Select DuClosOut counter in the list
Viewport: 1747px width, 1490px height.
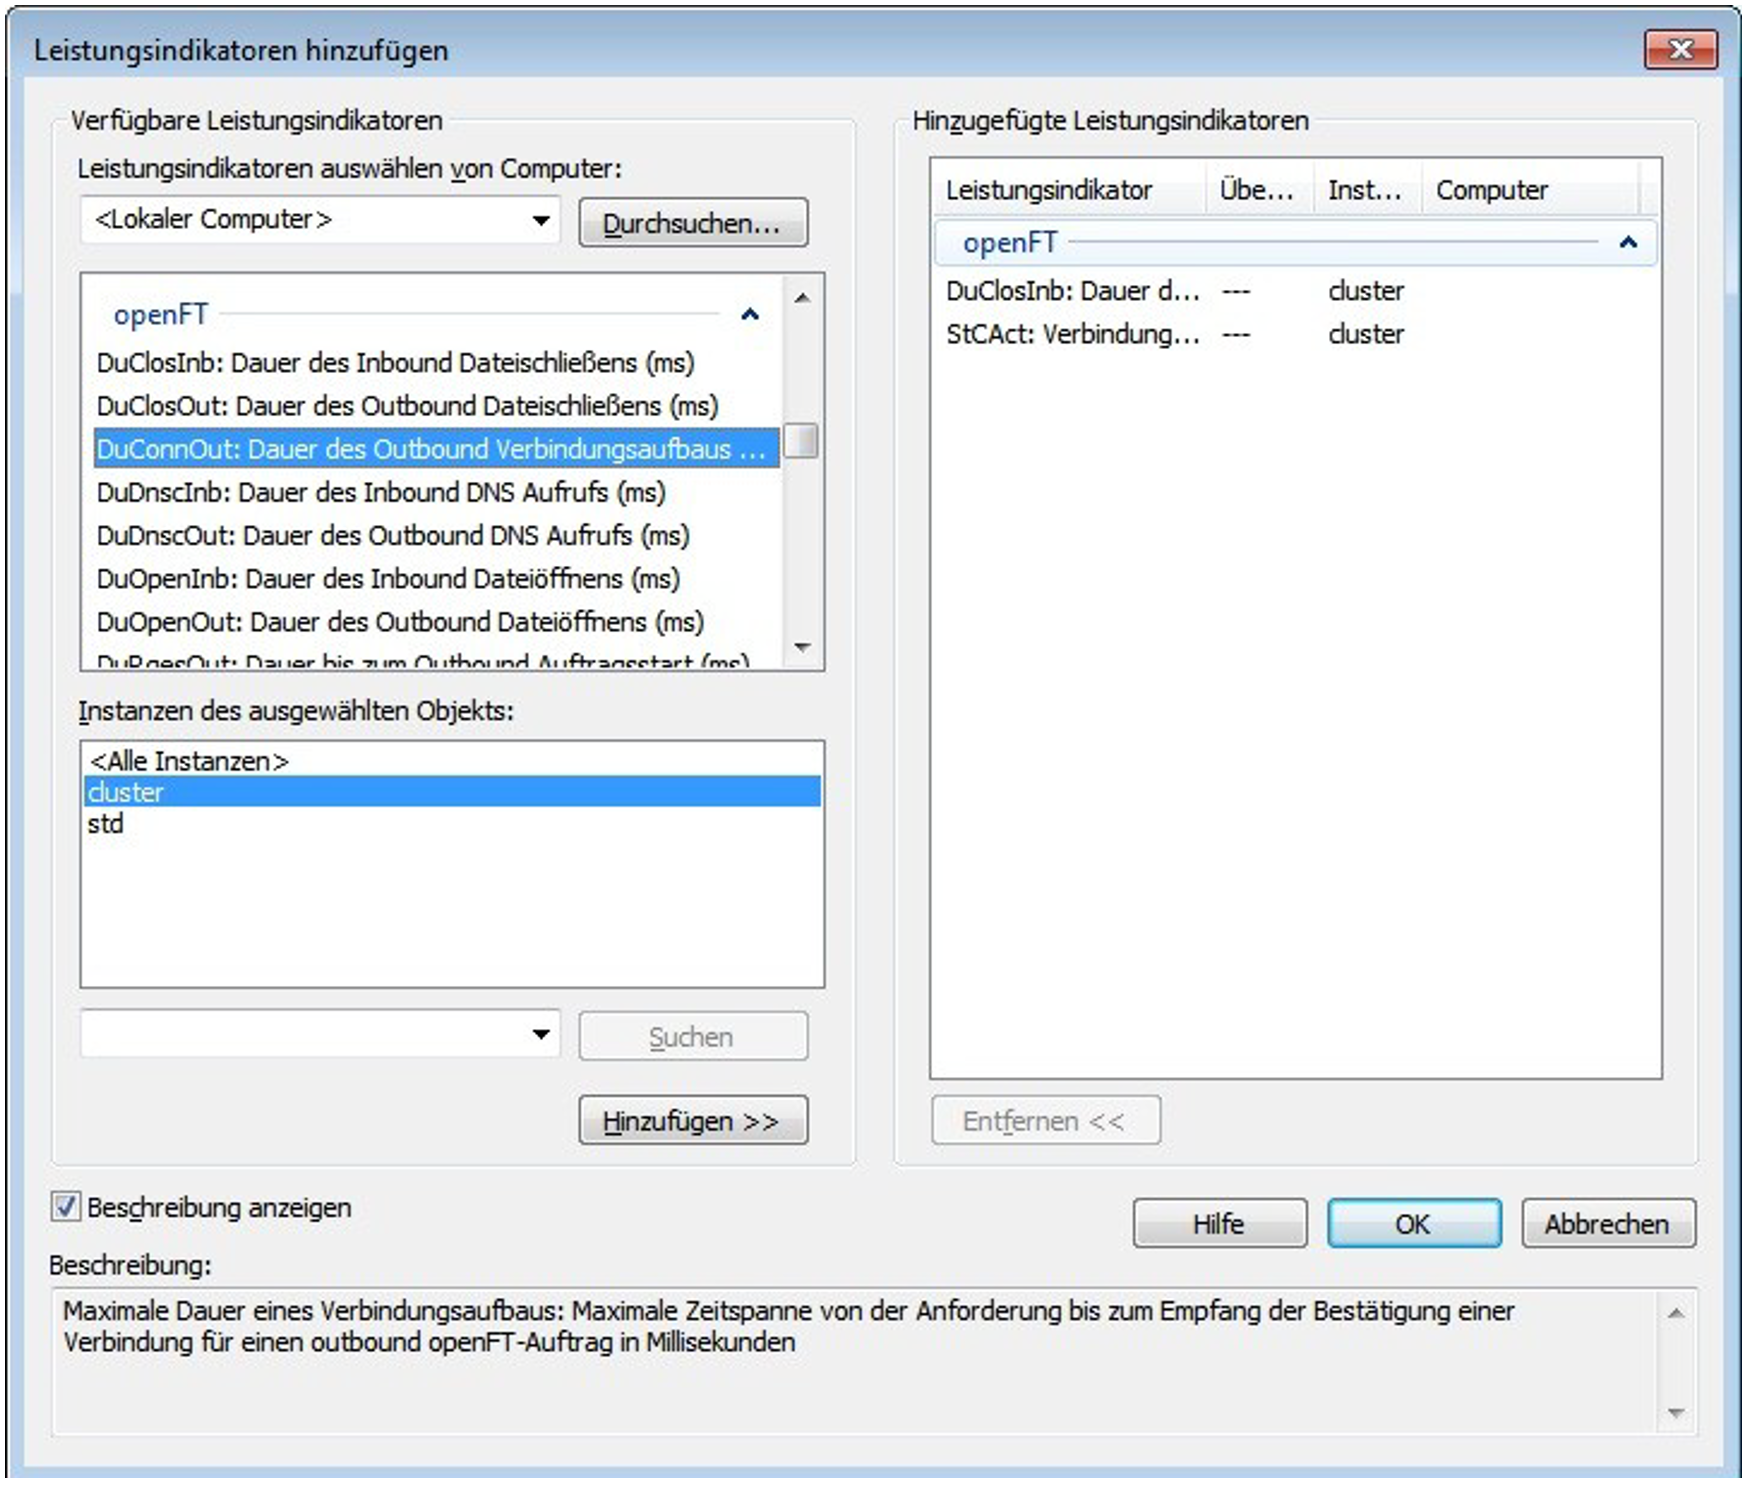tap(407, 406)
